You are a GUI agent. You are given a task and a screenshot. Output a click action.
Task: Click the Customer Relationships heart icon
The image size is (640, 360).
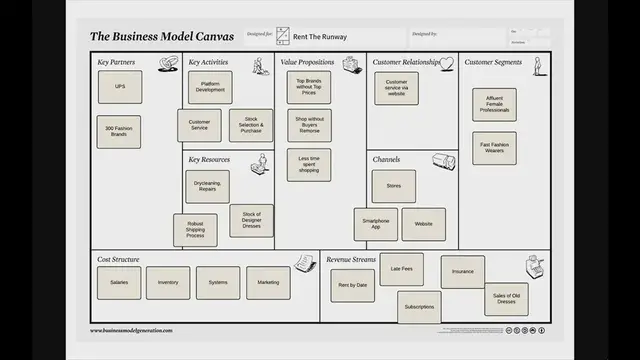(x=447, y=64)
